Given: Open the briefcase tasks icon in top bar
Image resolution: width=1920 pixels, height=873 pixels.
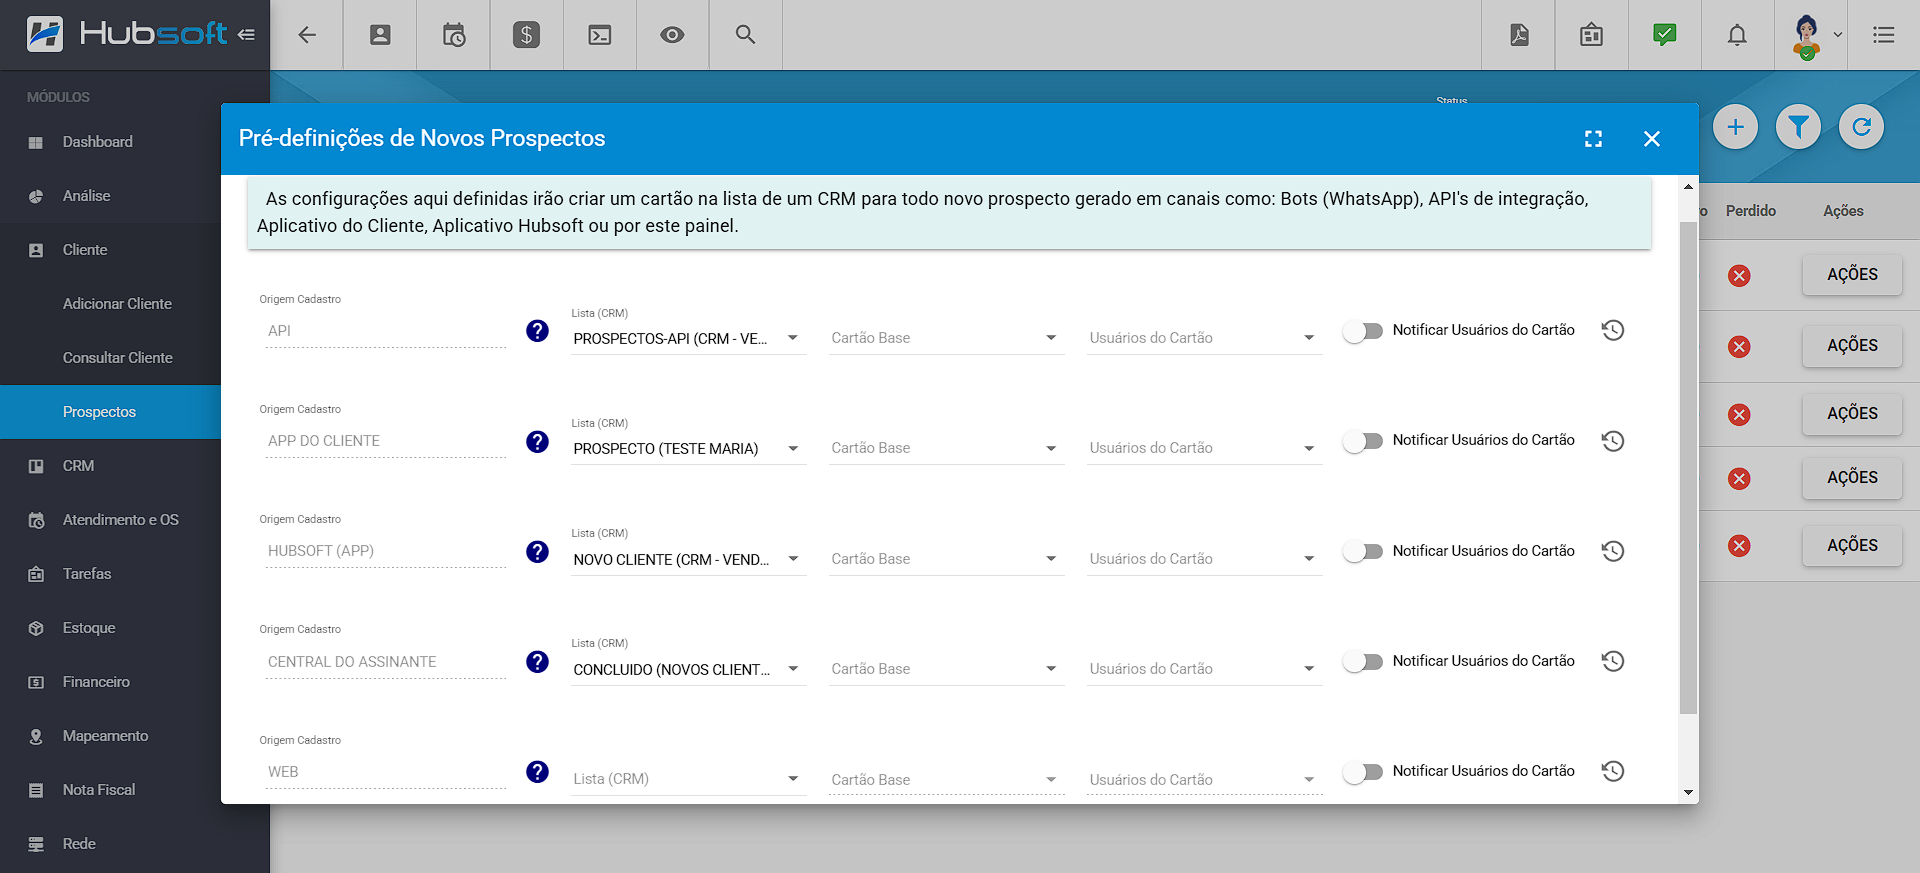Looking at the screenshot, I should coord(1592,35).
